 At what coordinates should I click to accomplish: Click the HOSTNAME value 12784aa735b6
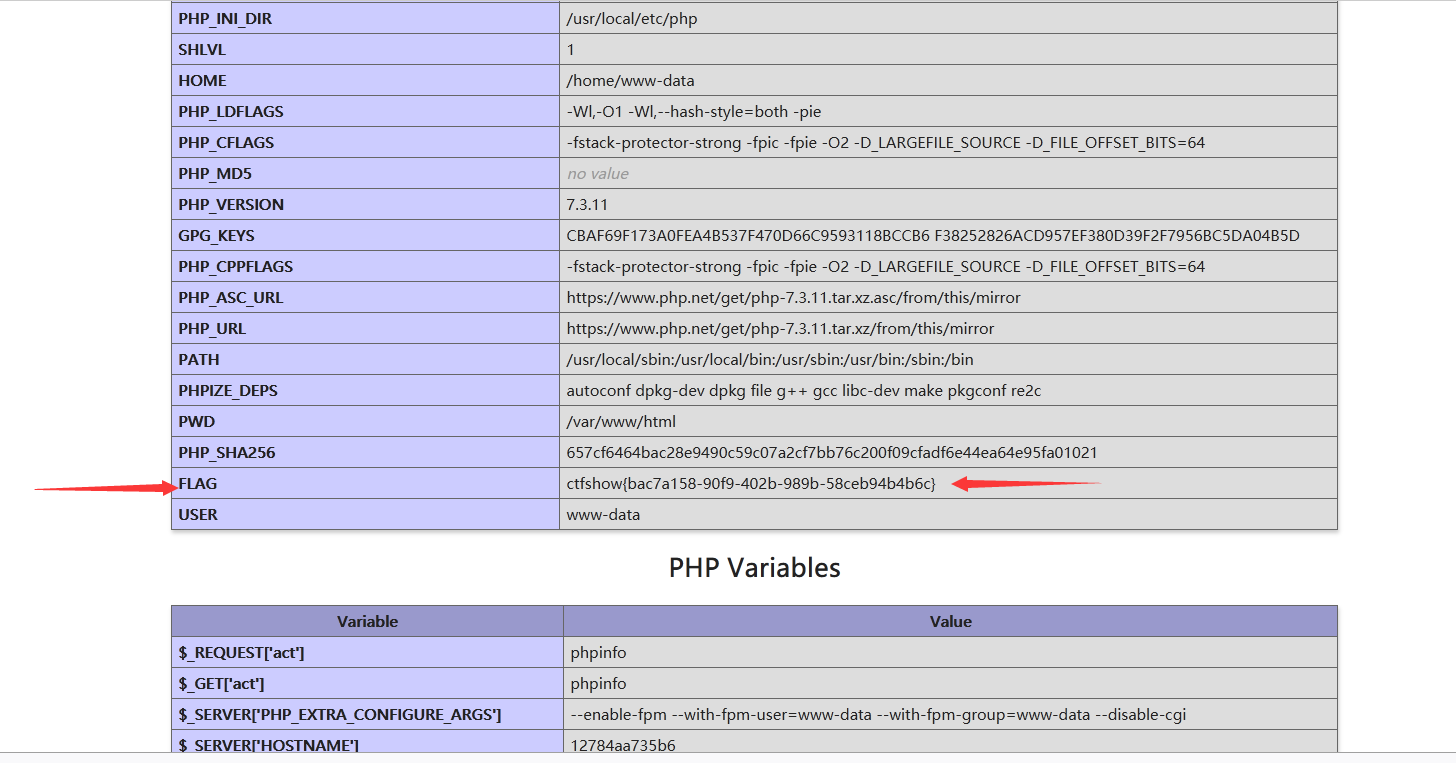(622, 745)
